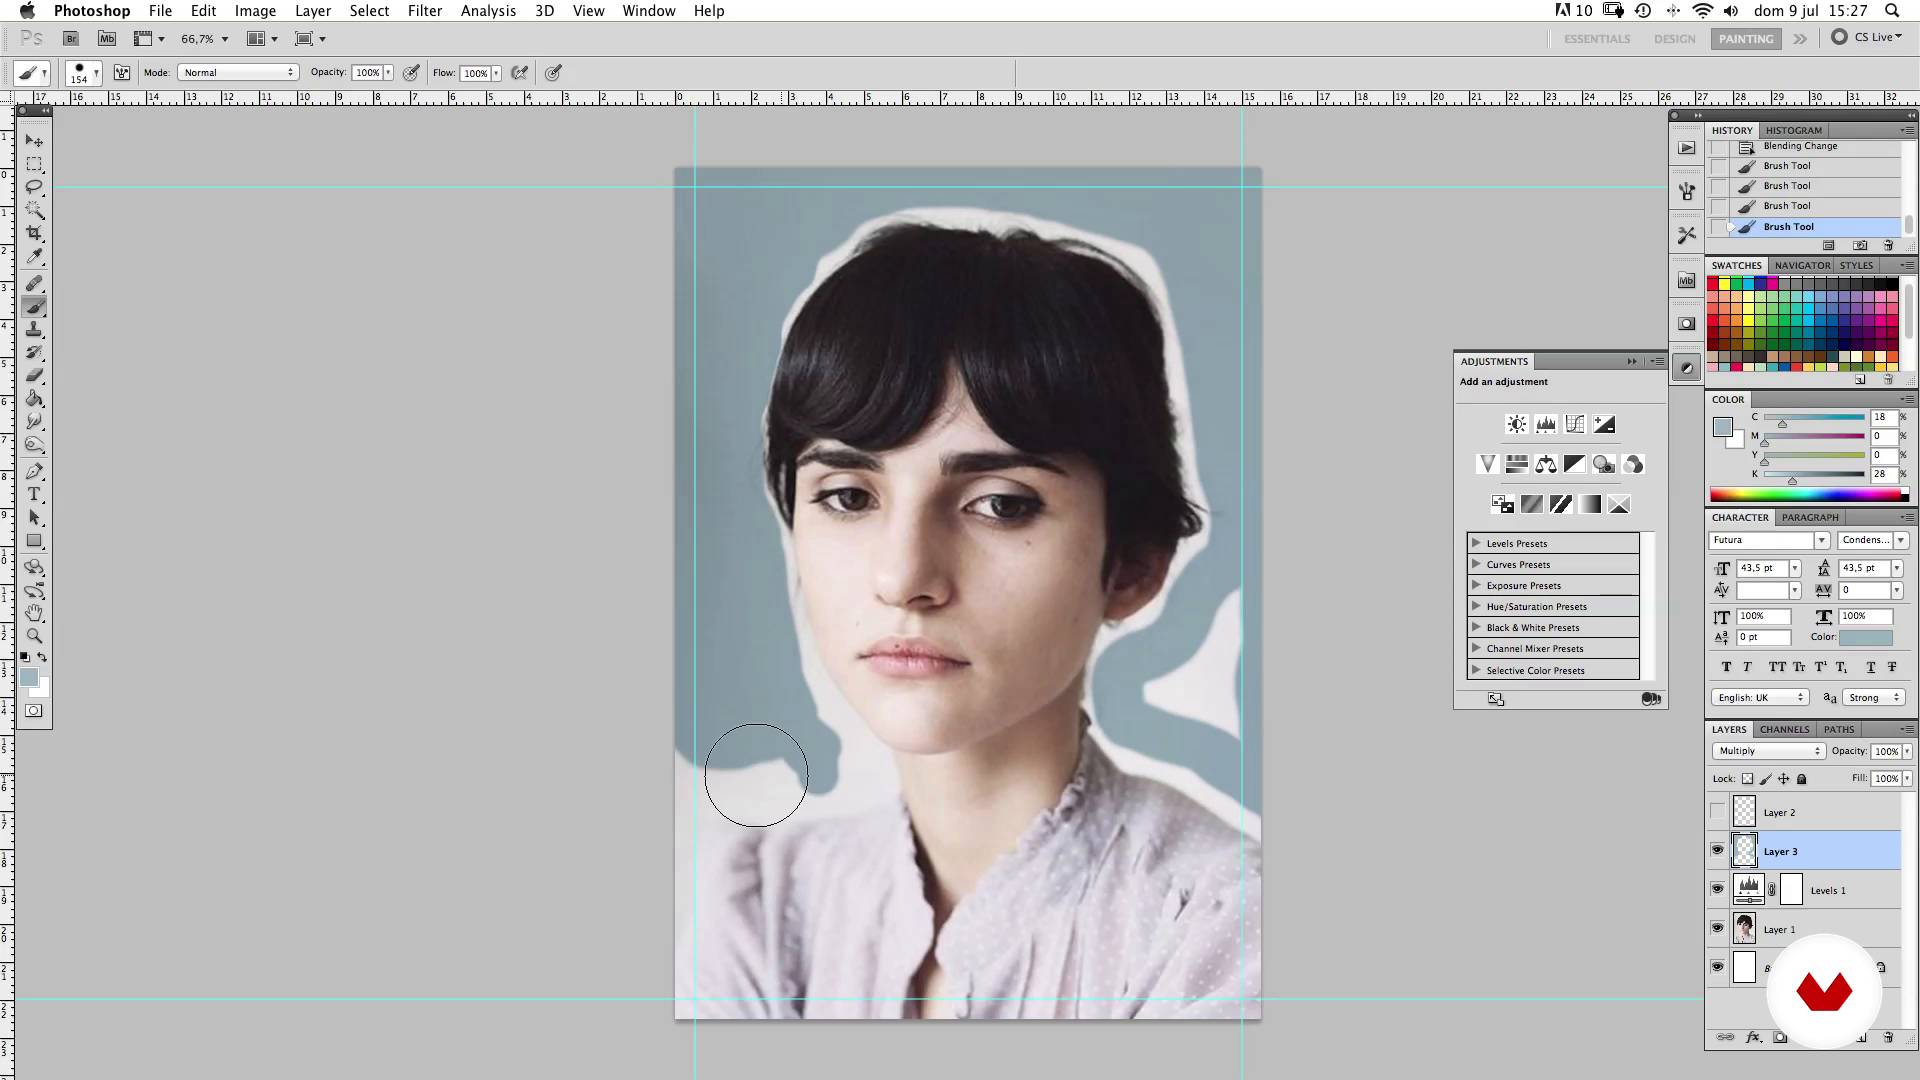Select the Lasso tool
This screenshot has height=1080, width=1920.
click(x=34, y=187)
